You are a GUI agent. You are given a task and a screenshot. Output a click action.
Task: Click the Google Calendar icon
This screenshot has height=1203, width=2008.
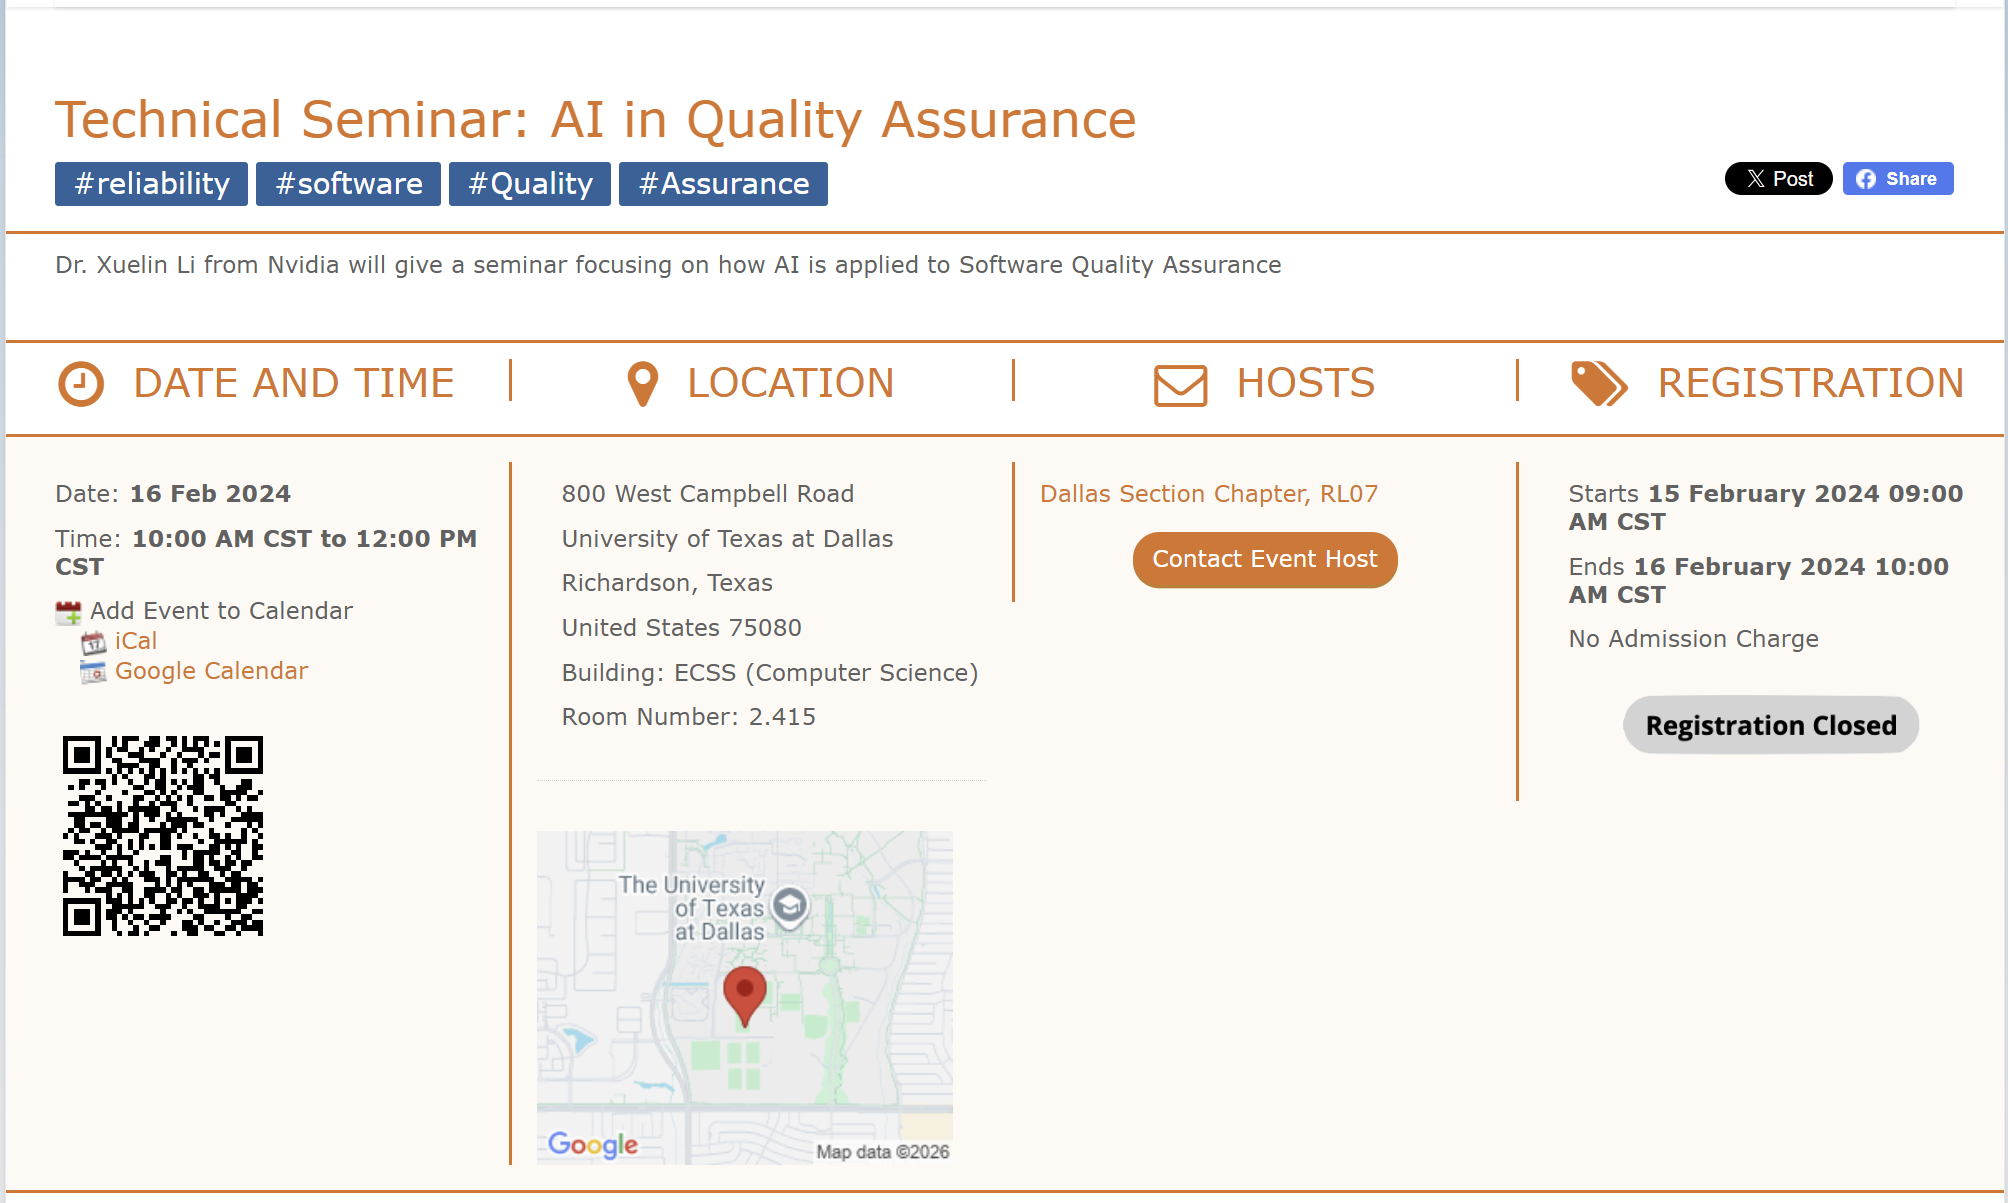pos(93,672)
